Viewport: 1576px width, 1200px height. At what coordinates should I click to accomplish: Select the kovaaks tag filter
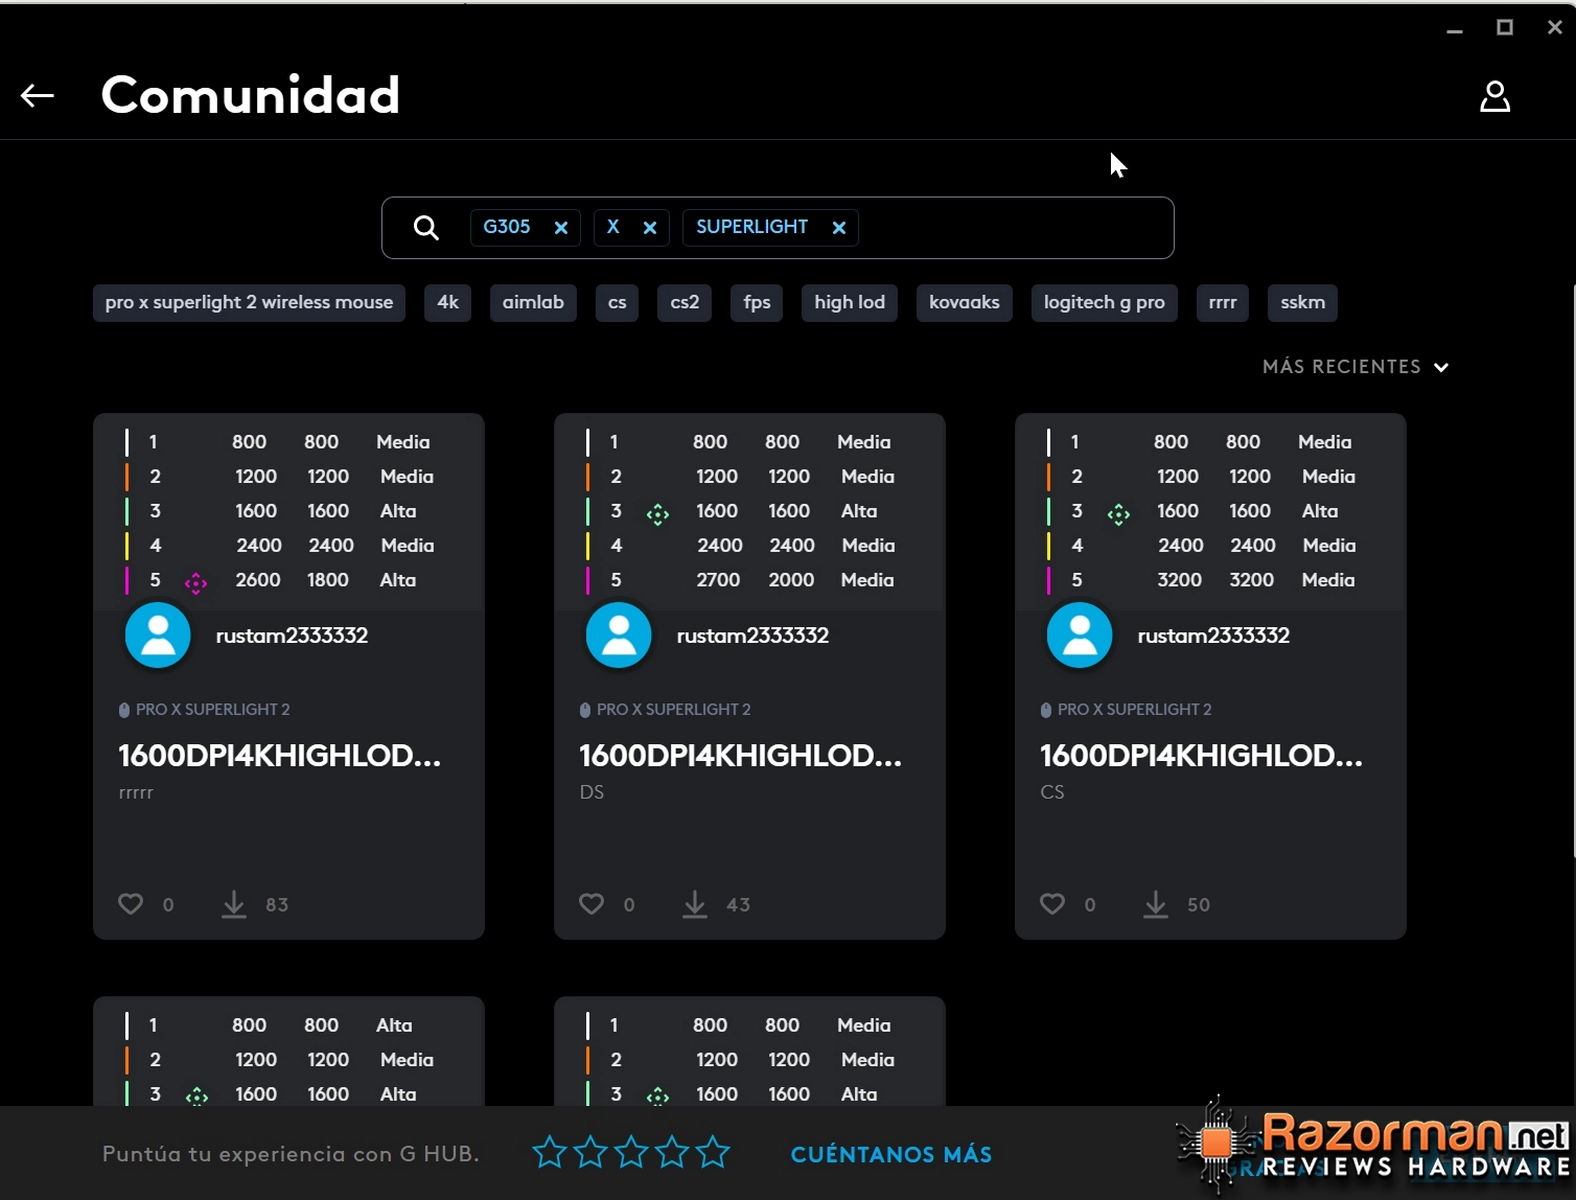964,302
